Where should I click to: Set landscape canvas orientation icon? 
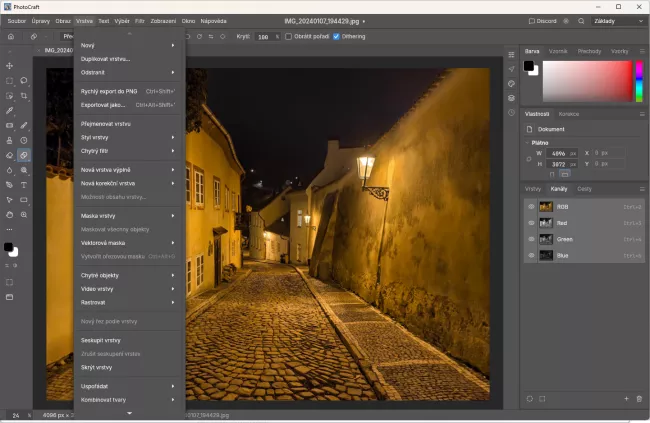tap(565, 174)
